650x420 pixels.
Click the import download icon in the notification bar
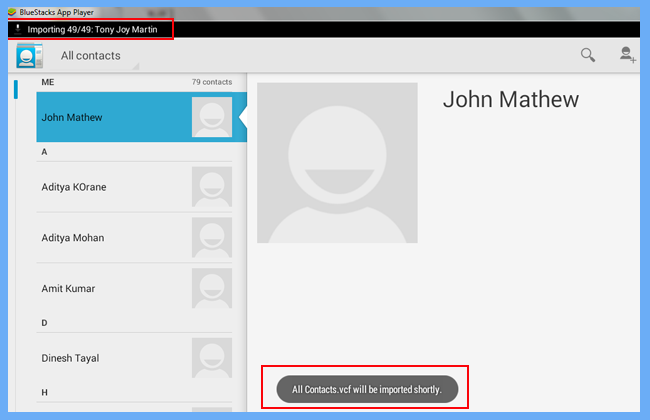[18, 29]
